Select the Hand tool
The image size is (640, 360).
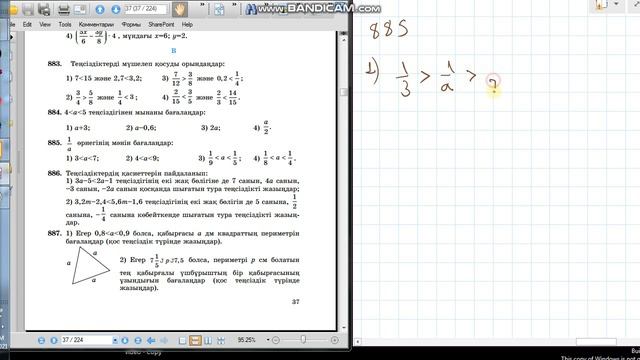click(179, 9)
